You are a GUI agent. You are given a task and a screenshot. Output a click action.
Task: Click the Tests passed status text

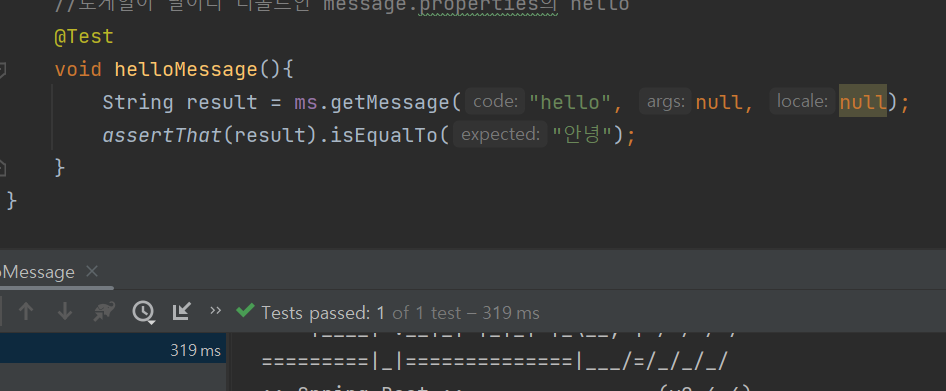(400, 313)
